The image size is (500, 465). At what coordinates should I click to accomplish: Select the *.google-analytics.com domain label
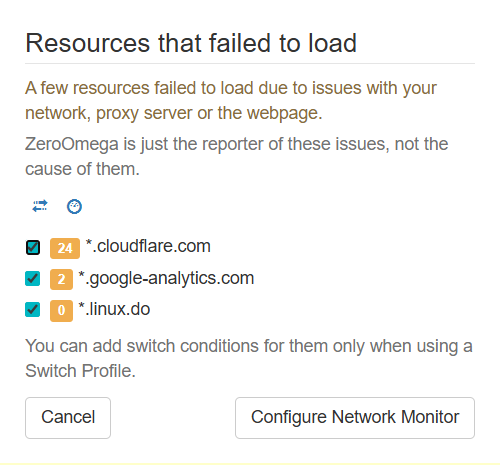point(166,278)
